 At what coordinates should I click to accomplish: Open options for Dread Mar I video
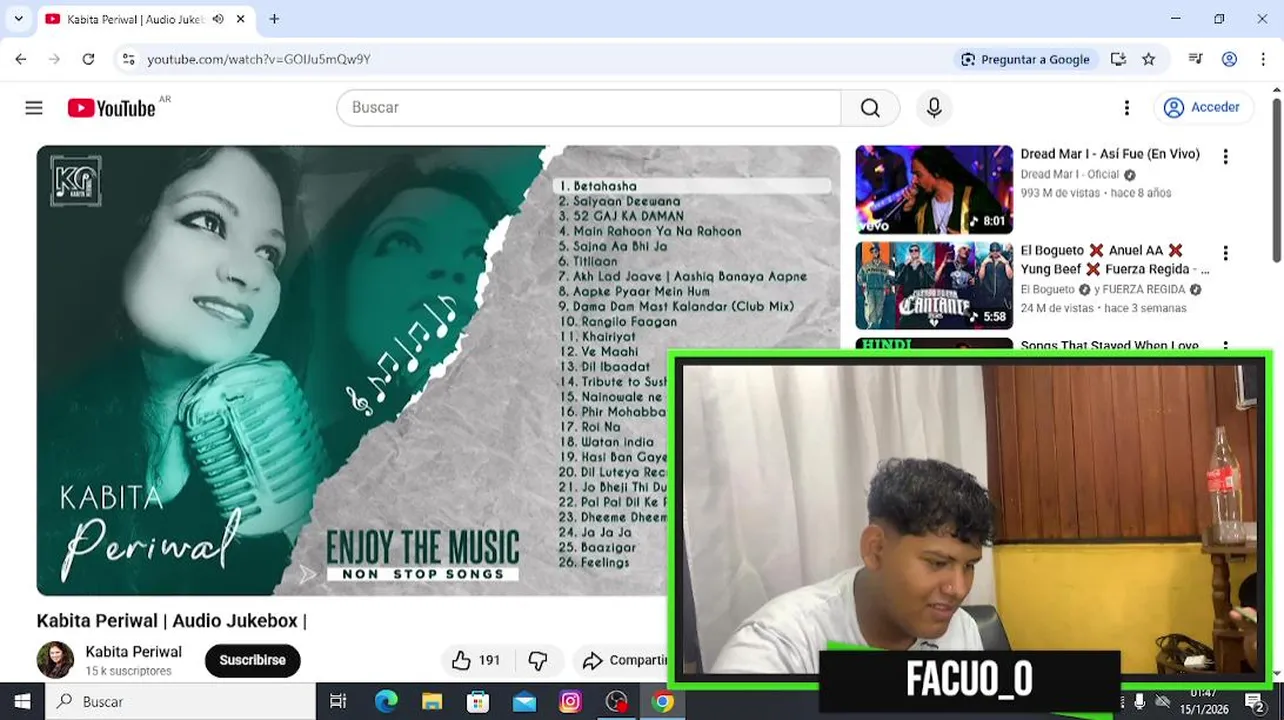pos(1225,156)
